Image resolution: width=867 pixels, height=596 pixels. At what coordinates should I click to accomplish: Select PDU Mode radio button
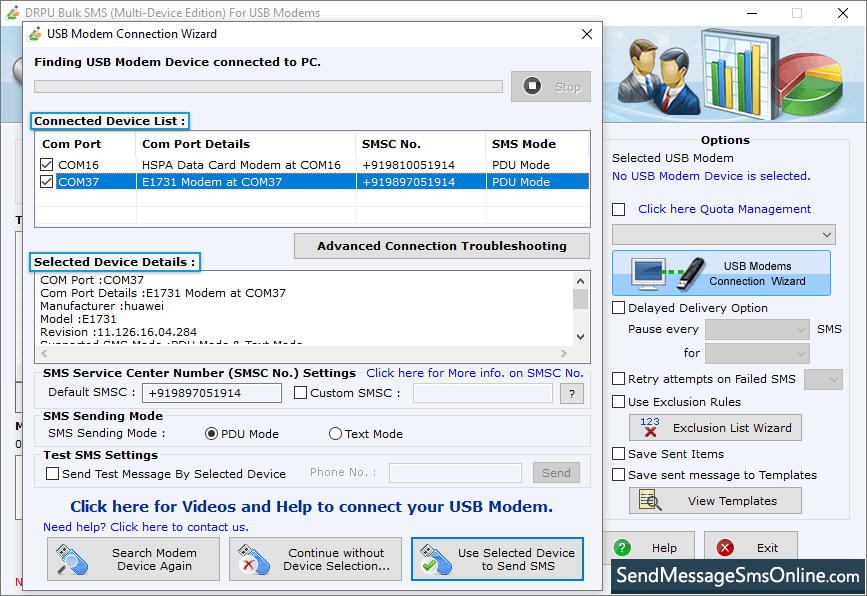(x=211, y=434)
